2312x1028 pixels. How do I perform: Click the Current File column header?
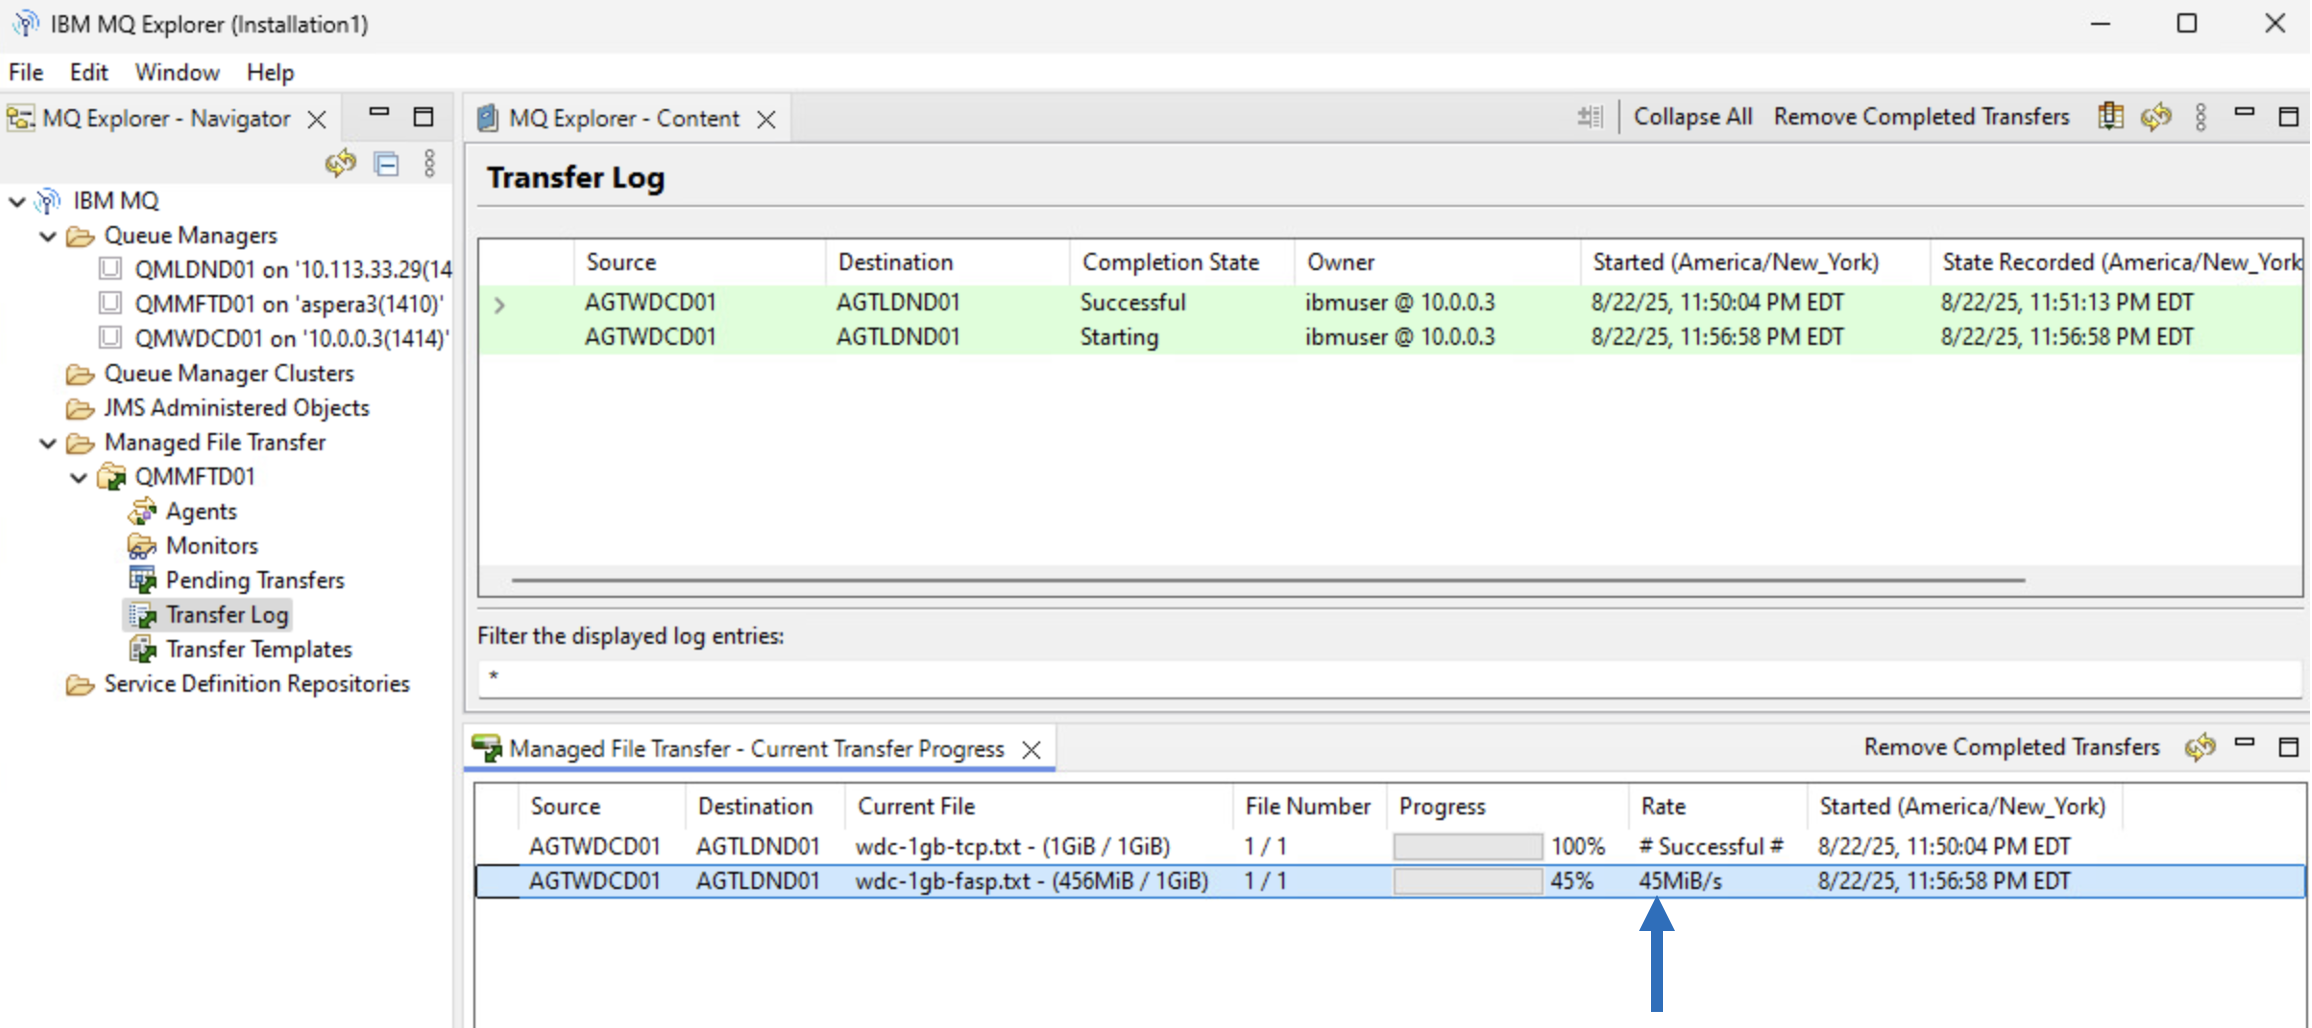[1039, 806]
